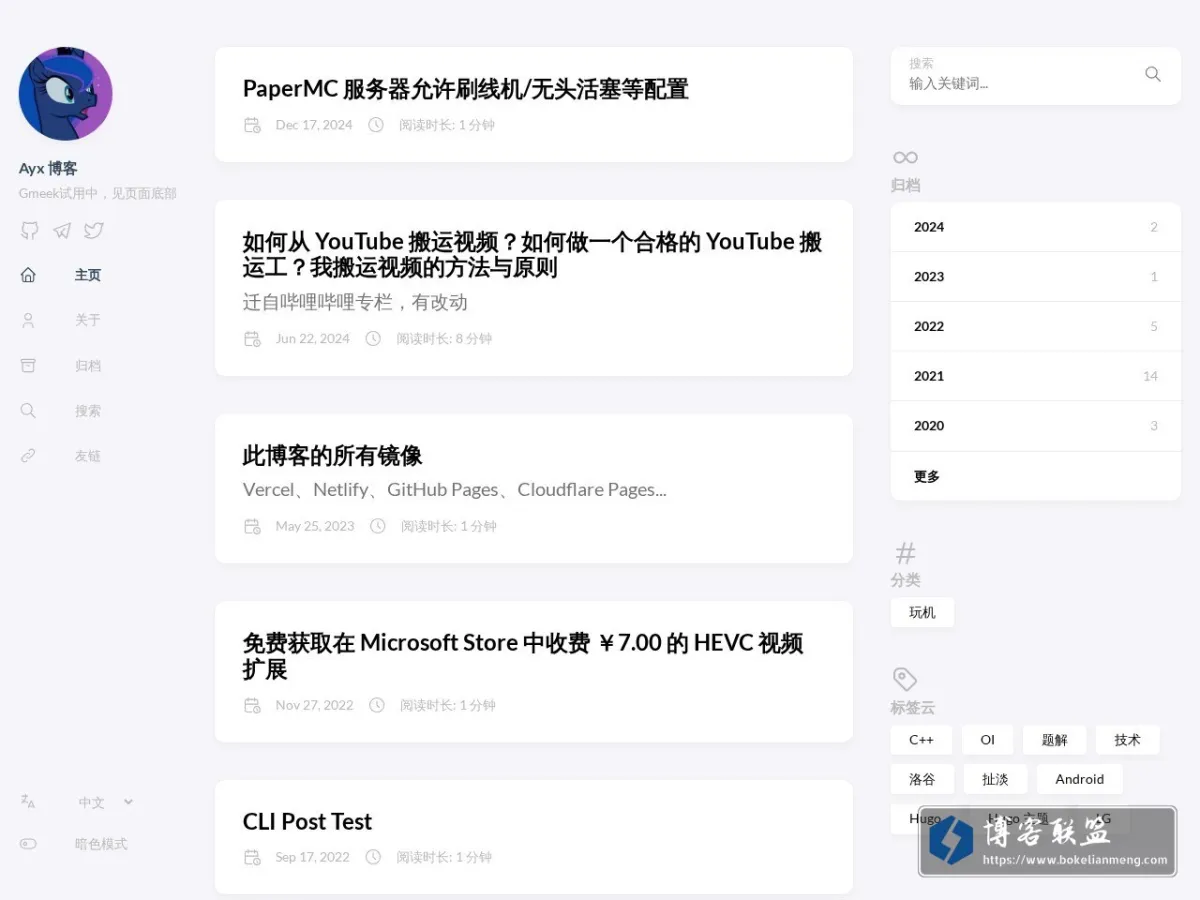Open the 2021 archive row
Viewport: 1200px width, 900px height.
[x=1036, y=376]
